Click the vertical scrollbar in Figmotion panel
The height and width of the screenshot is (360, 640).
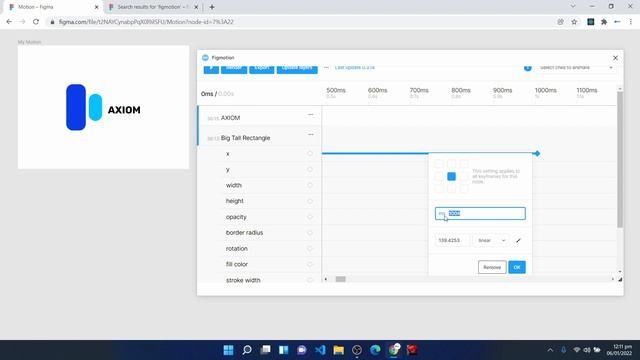click(620, 159)
